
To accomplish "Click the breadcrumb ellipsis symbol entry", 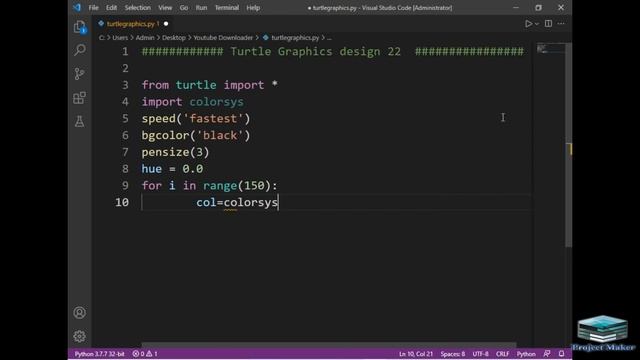I will [329, 38].
